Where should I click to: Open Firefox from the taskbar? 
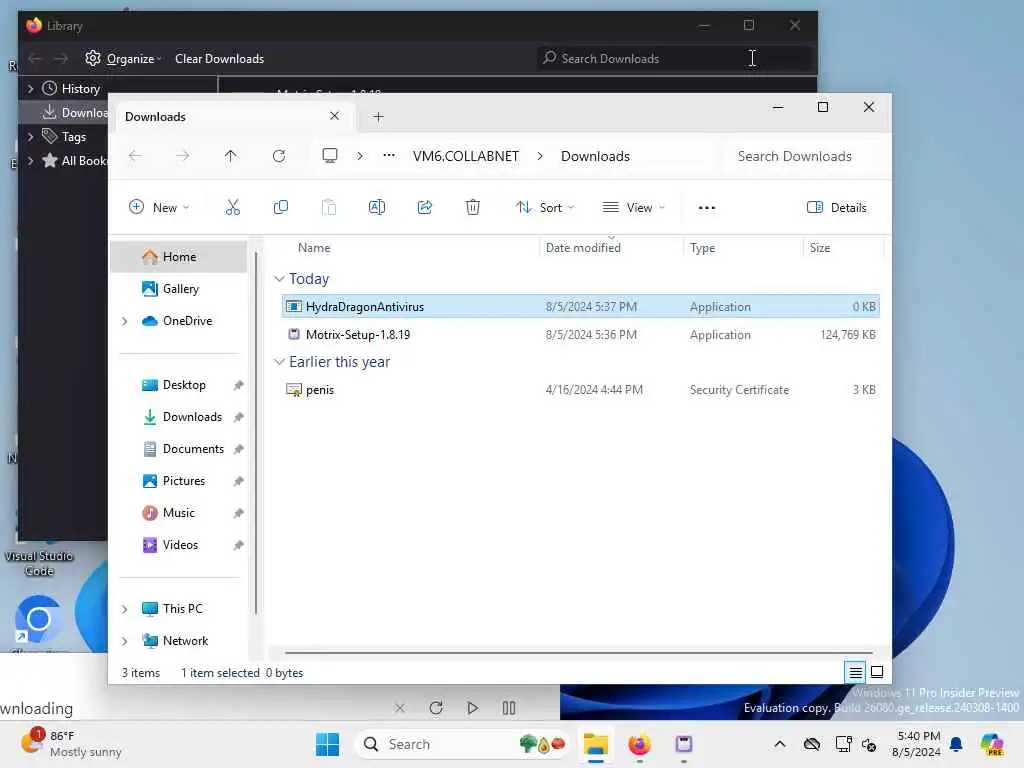coord(639,744)
